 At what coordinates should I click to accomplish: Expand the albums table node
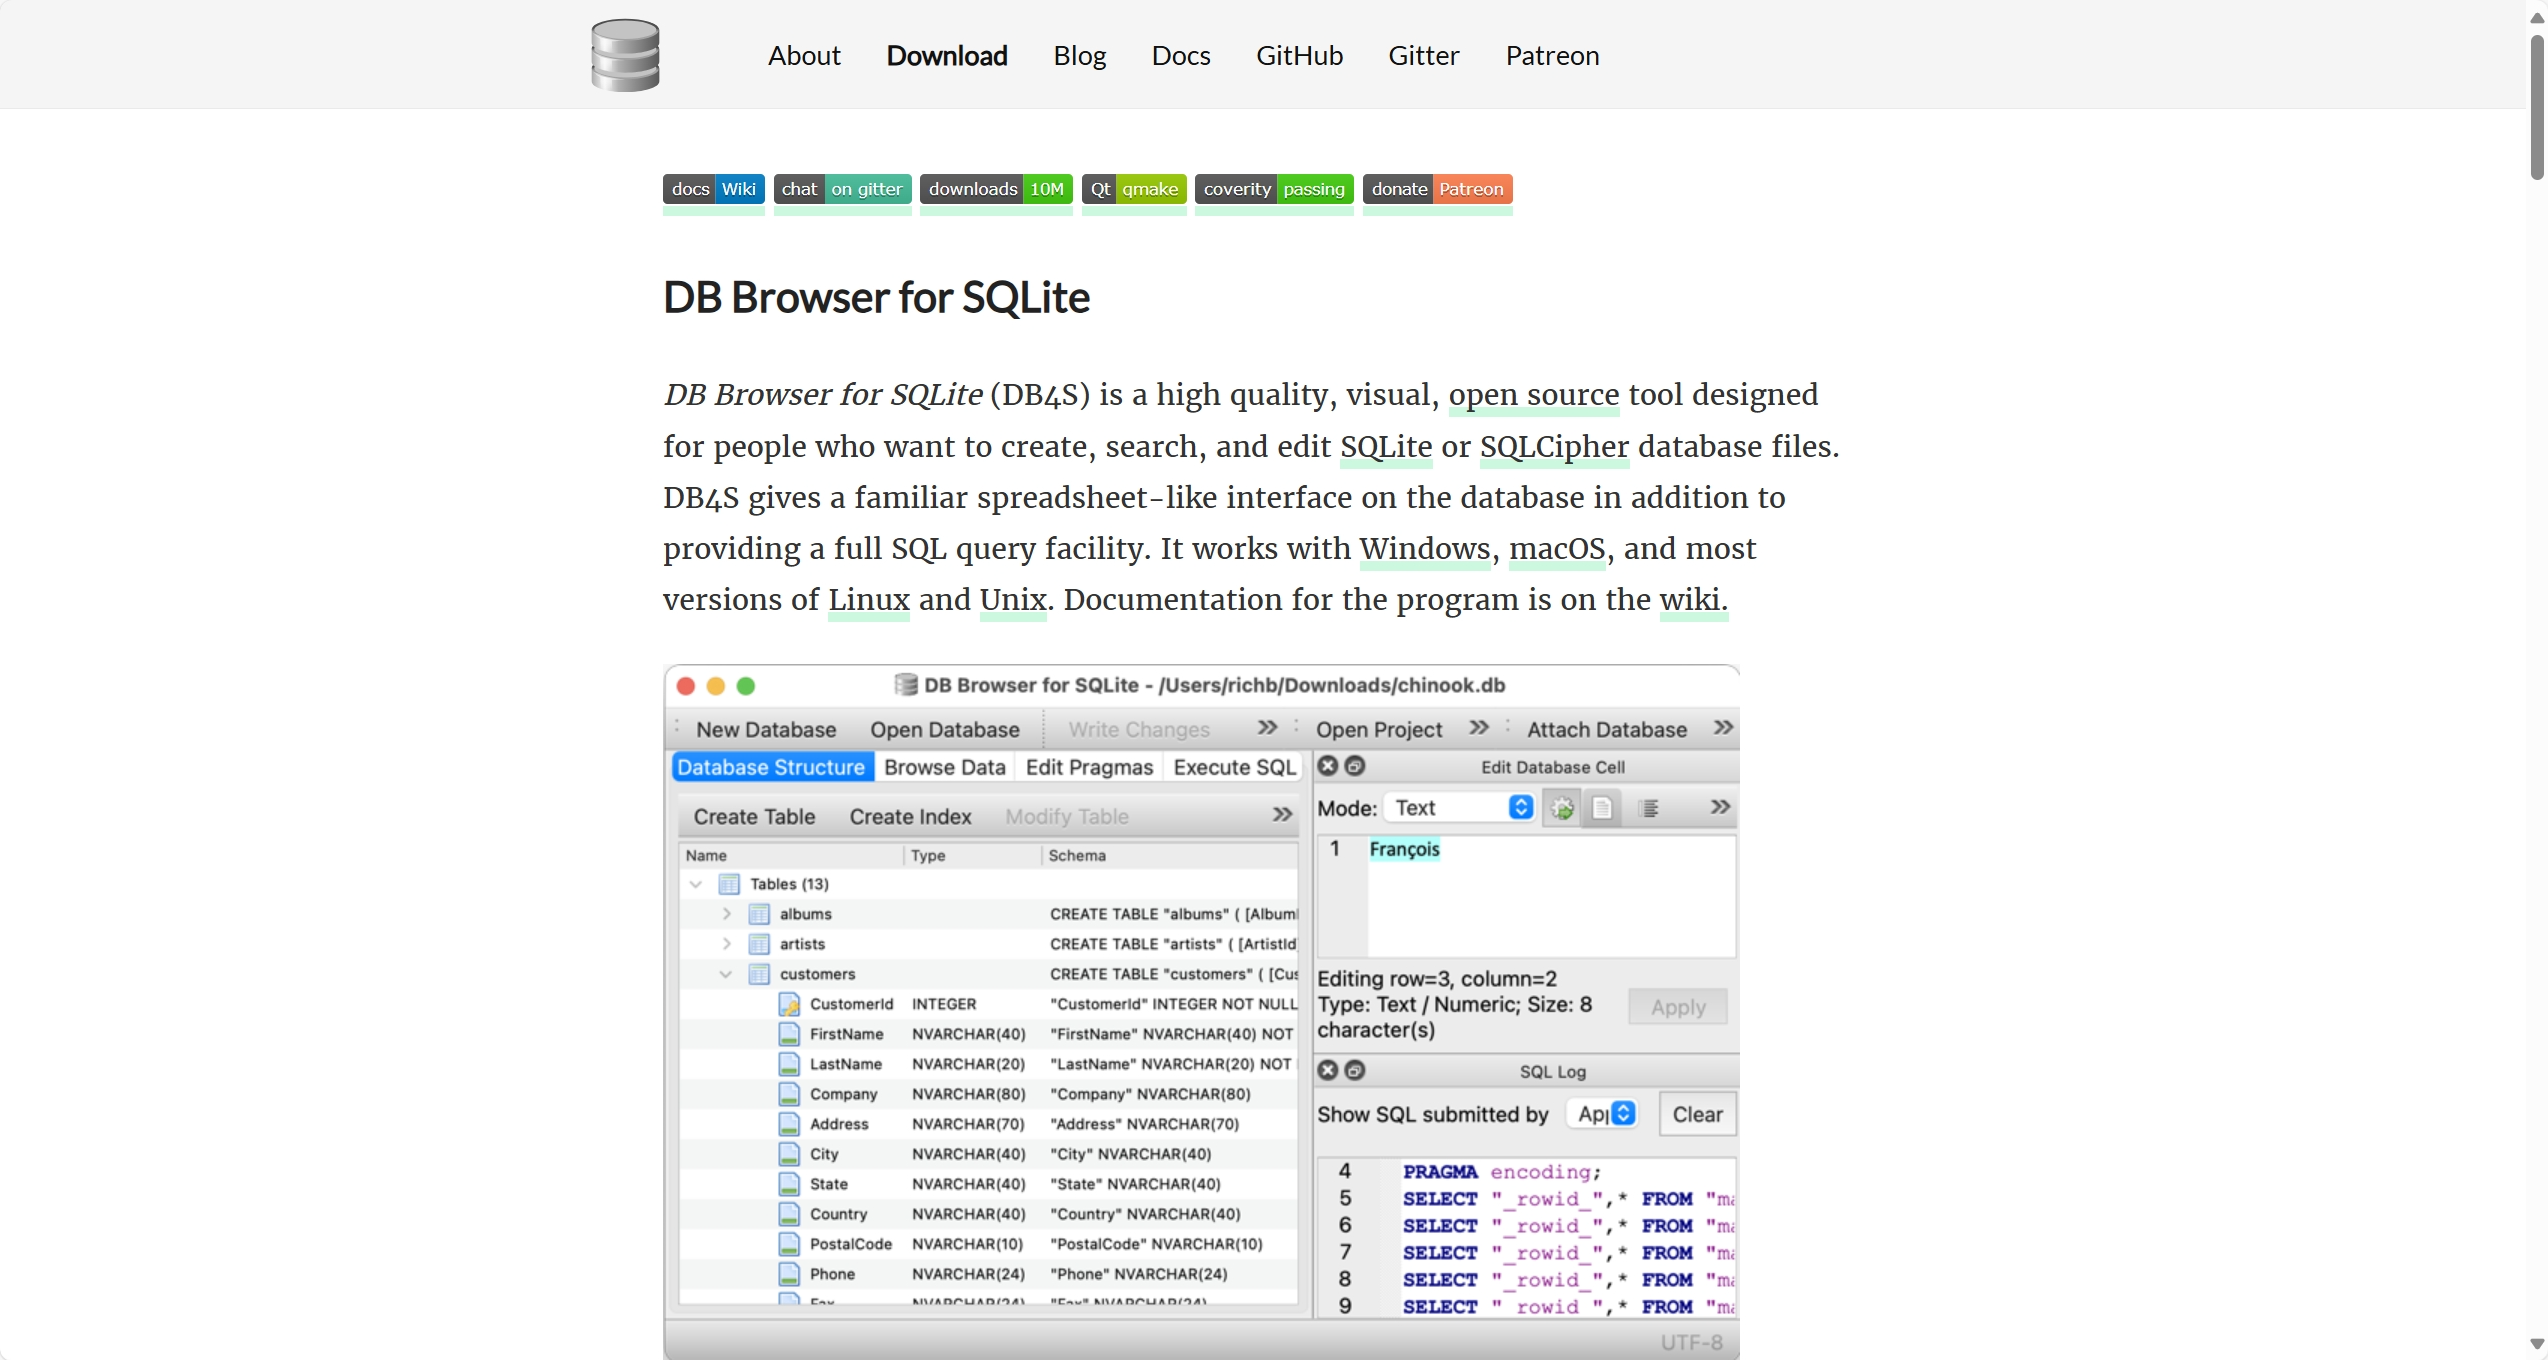pos(727,914)
